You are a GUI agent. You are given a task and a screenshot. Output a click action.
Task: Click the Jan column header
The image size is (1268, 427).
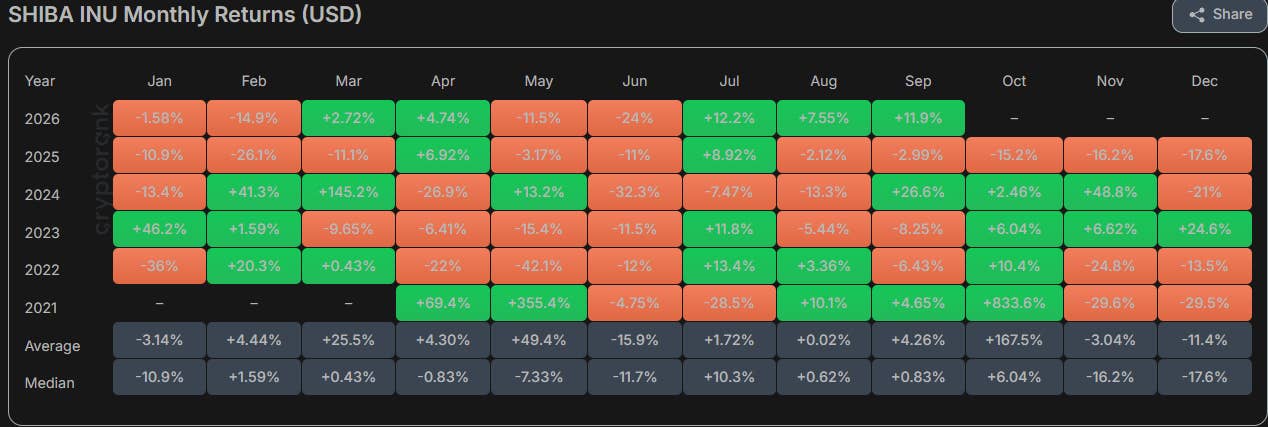[x=159, y=81]
